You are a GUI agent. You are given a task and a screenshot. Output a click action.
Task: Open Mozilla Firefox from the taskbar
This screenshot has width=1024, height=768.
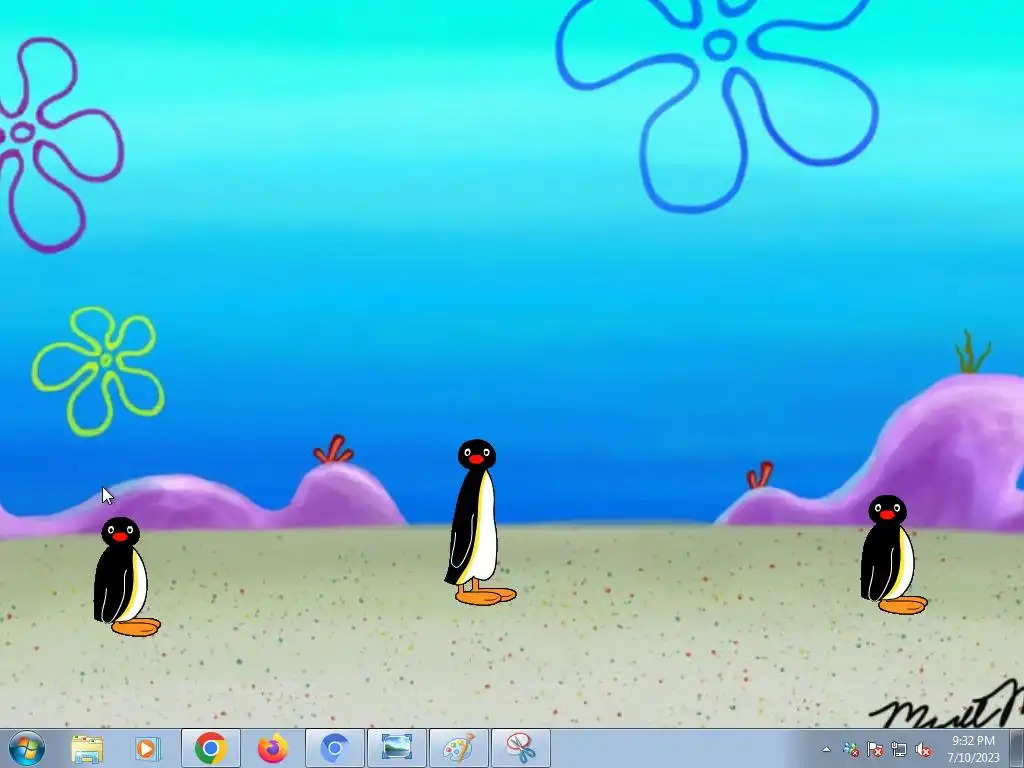tap(272, 748)
